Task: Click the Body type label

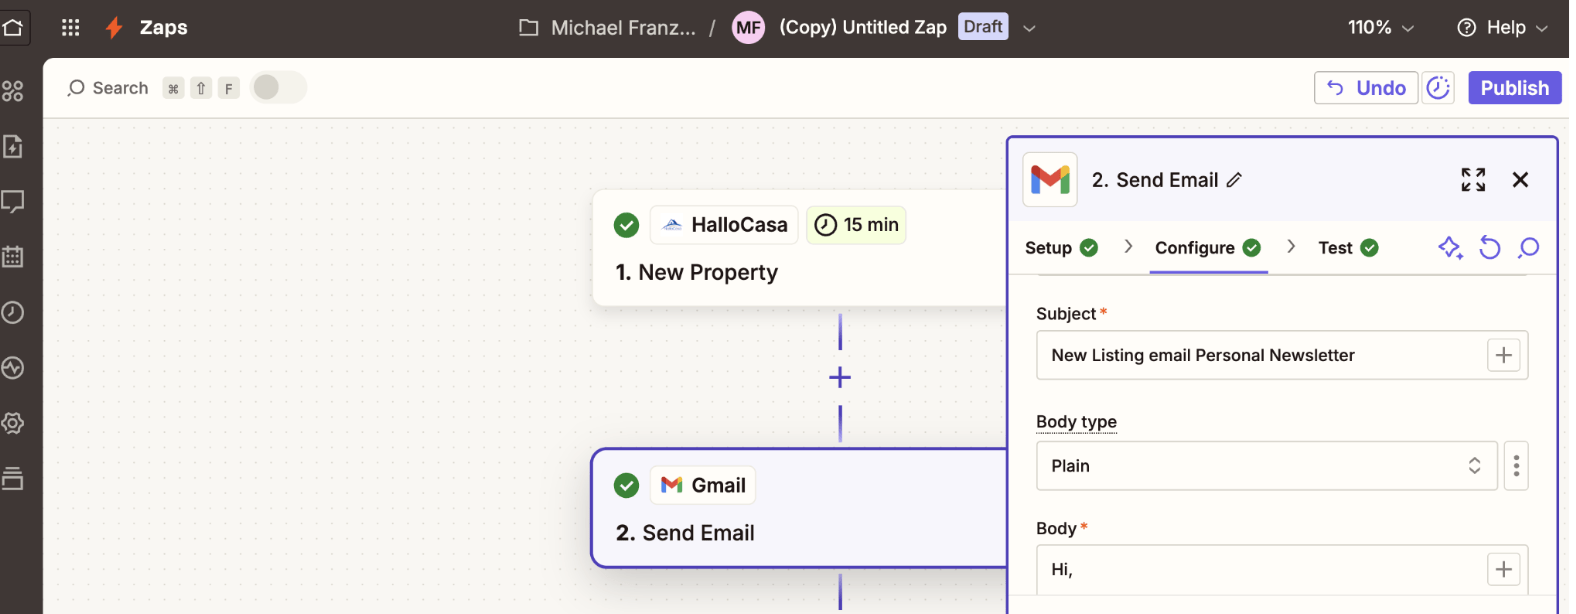Action: (1076, 422)
